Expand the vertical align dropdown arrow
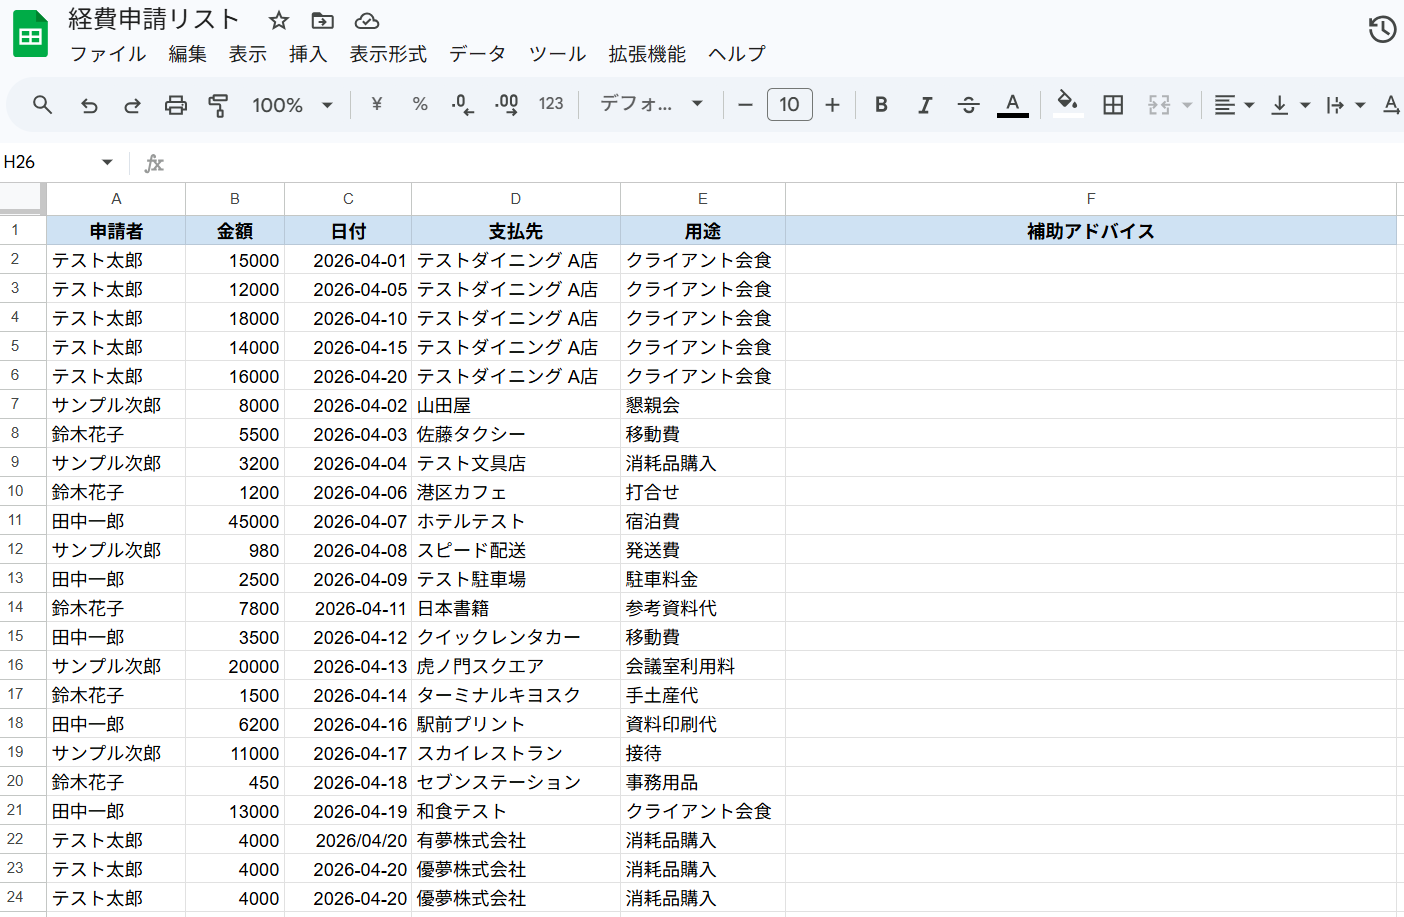This screenshot has height=917, width=1404. pos(1305,104)
